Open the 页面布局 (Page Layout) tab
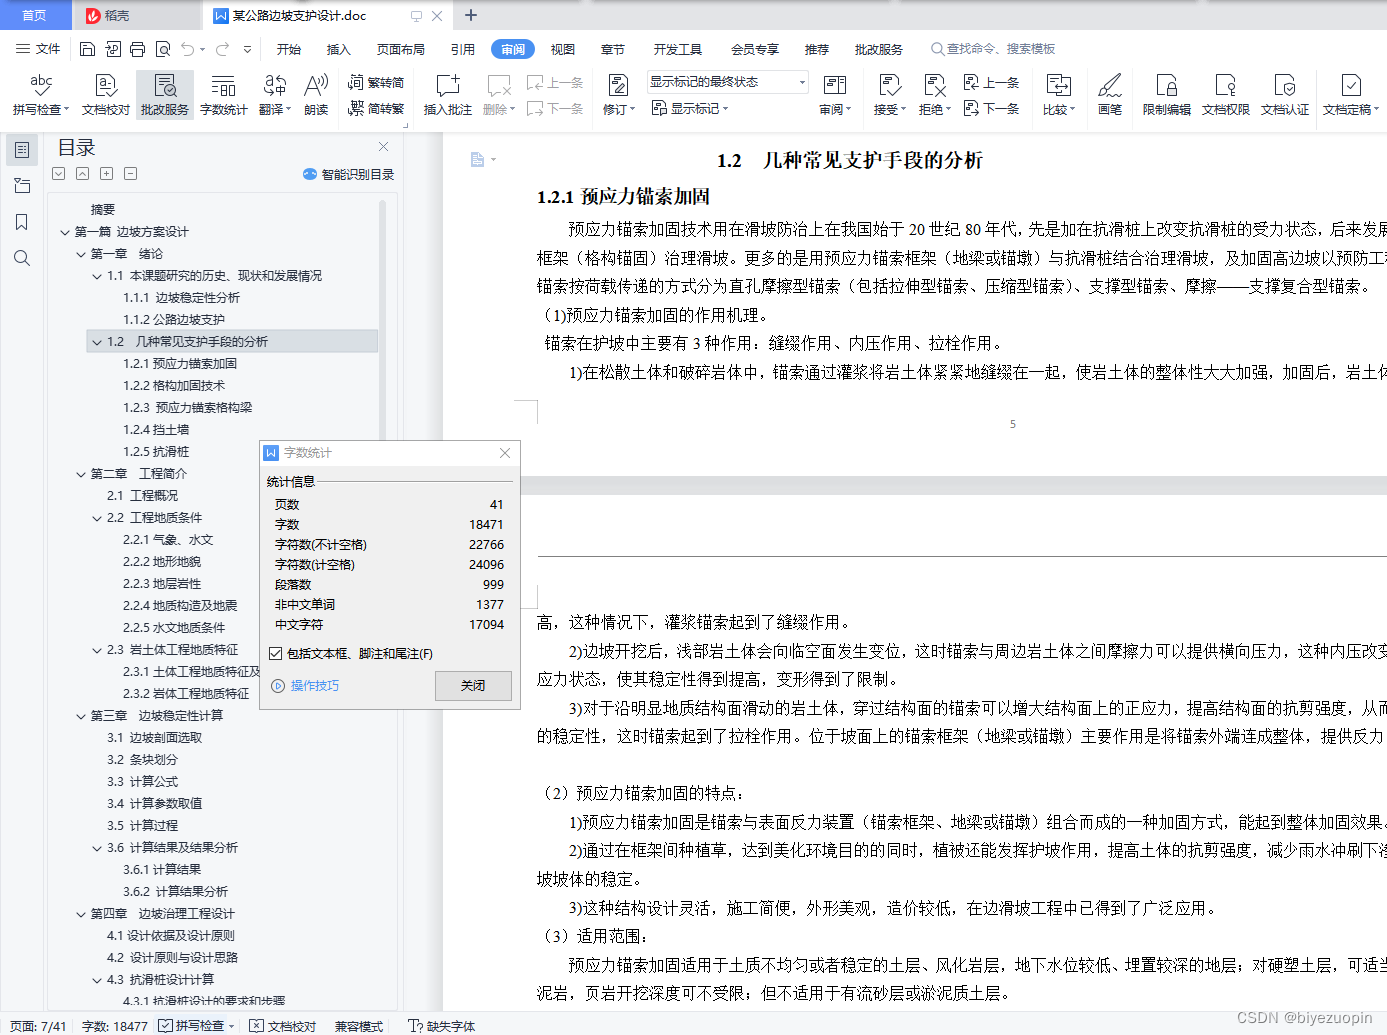This screenshot has width=1387, height=1035. [401, 49]
